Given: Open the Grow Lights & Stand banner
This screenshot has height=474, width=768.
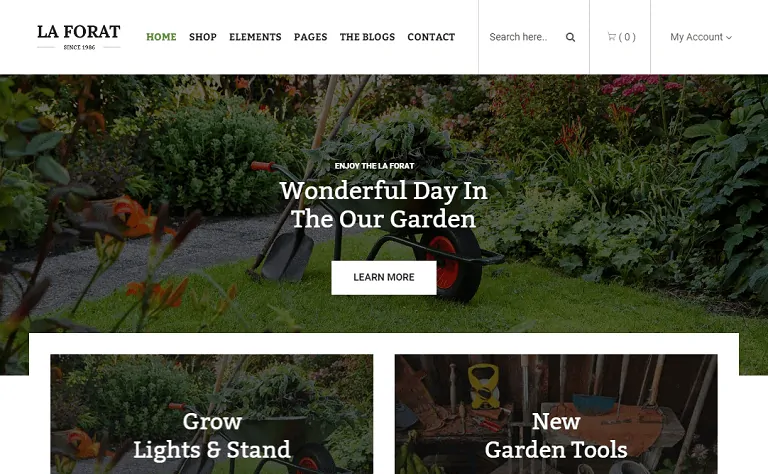Looking at the screenshot, I should 212,414.
